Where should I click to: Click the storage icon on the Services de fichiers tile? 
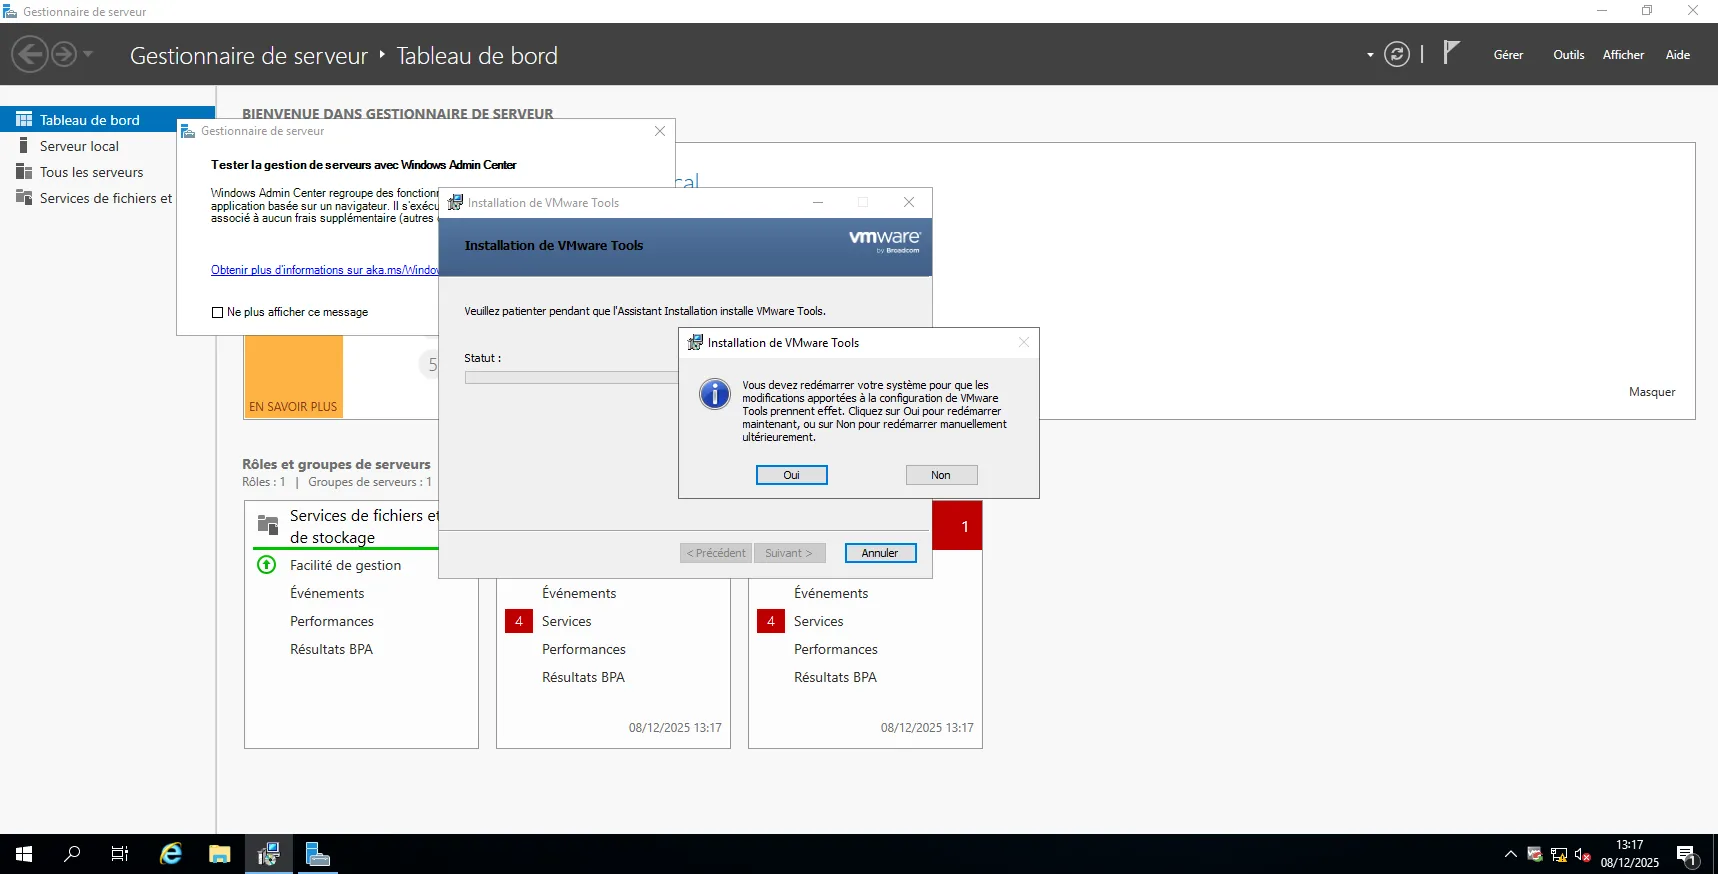(268, 524)
